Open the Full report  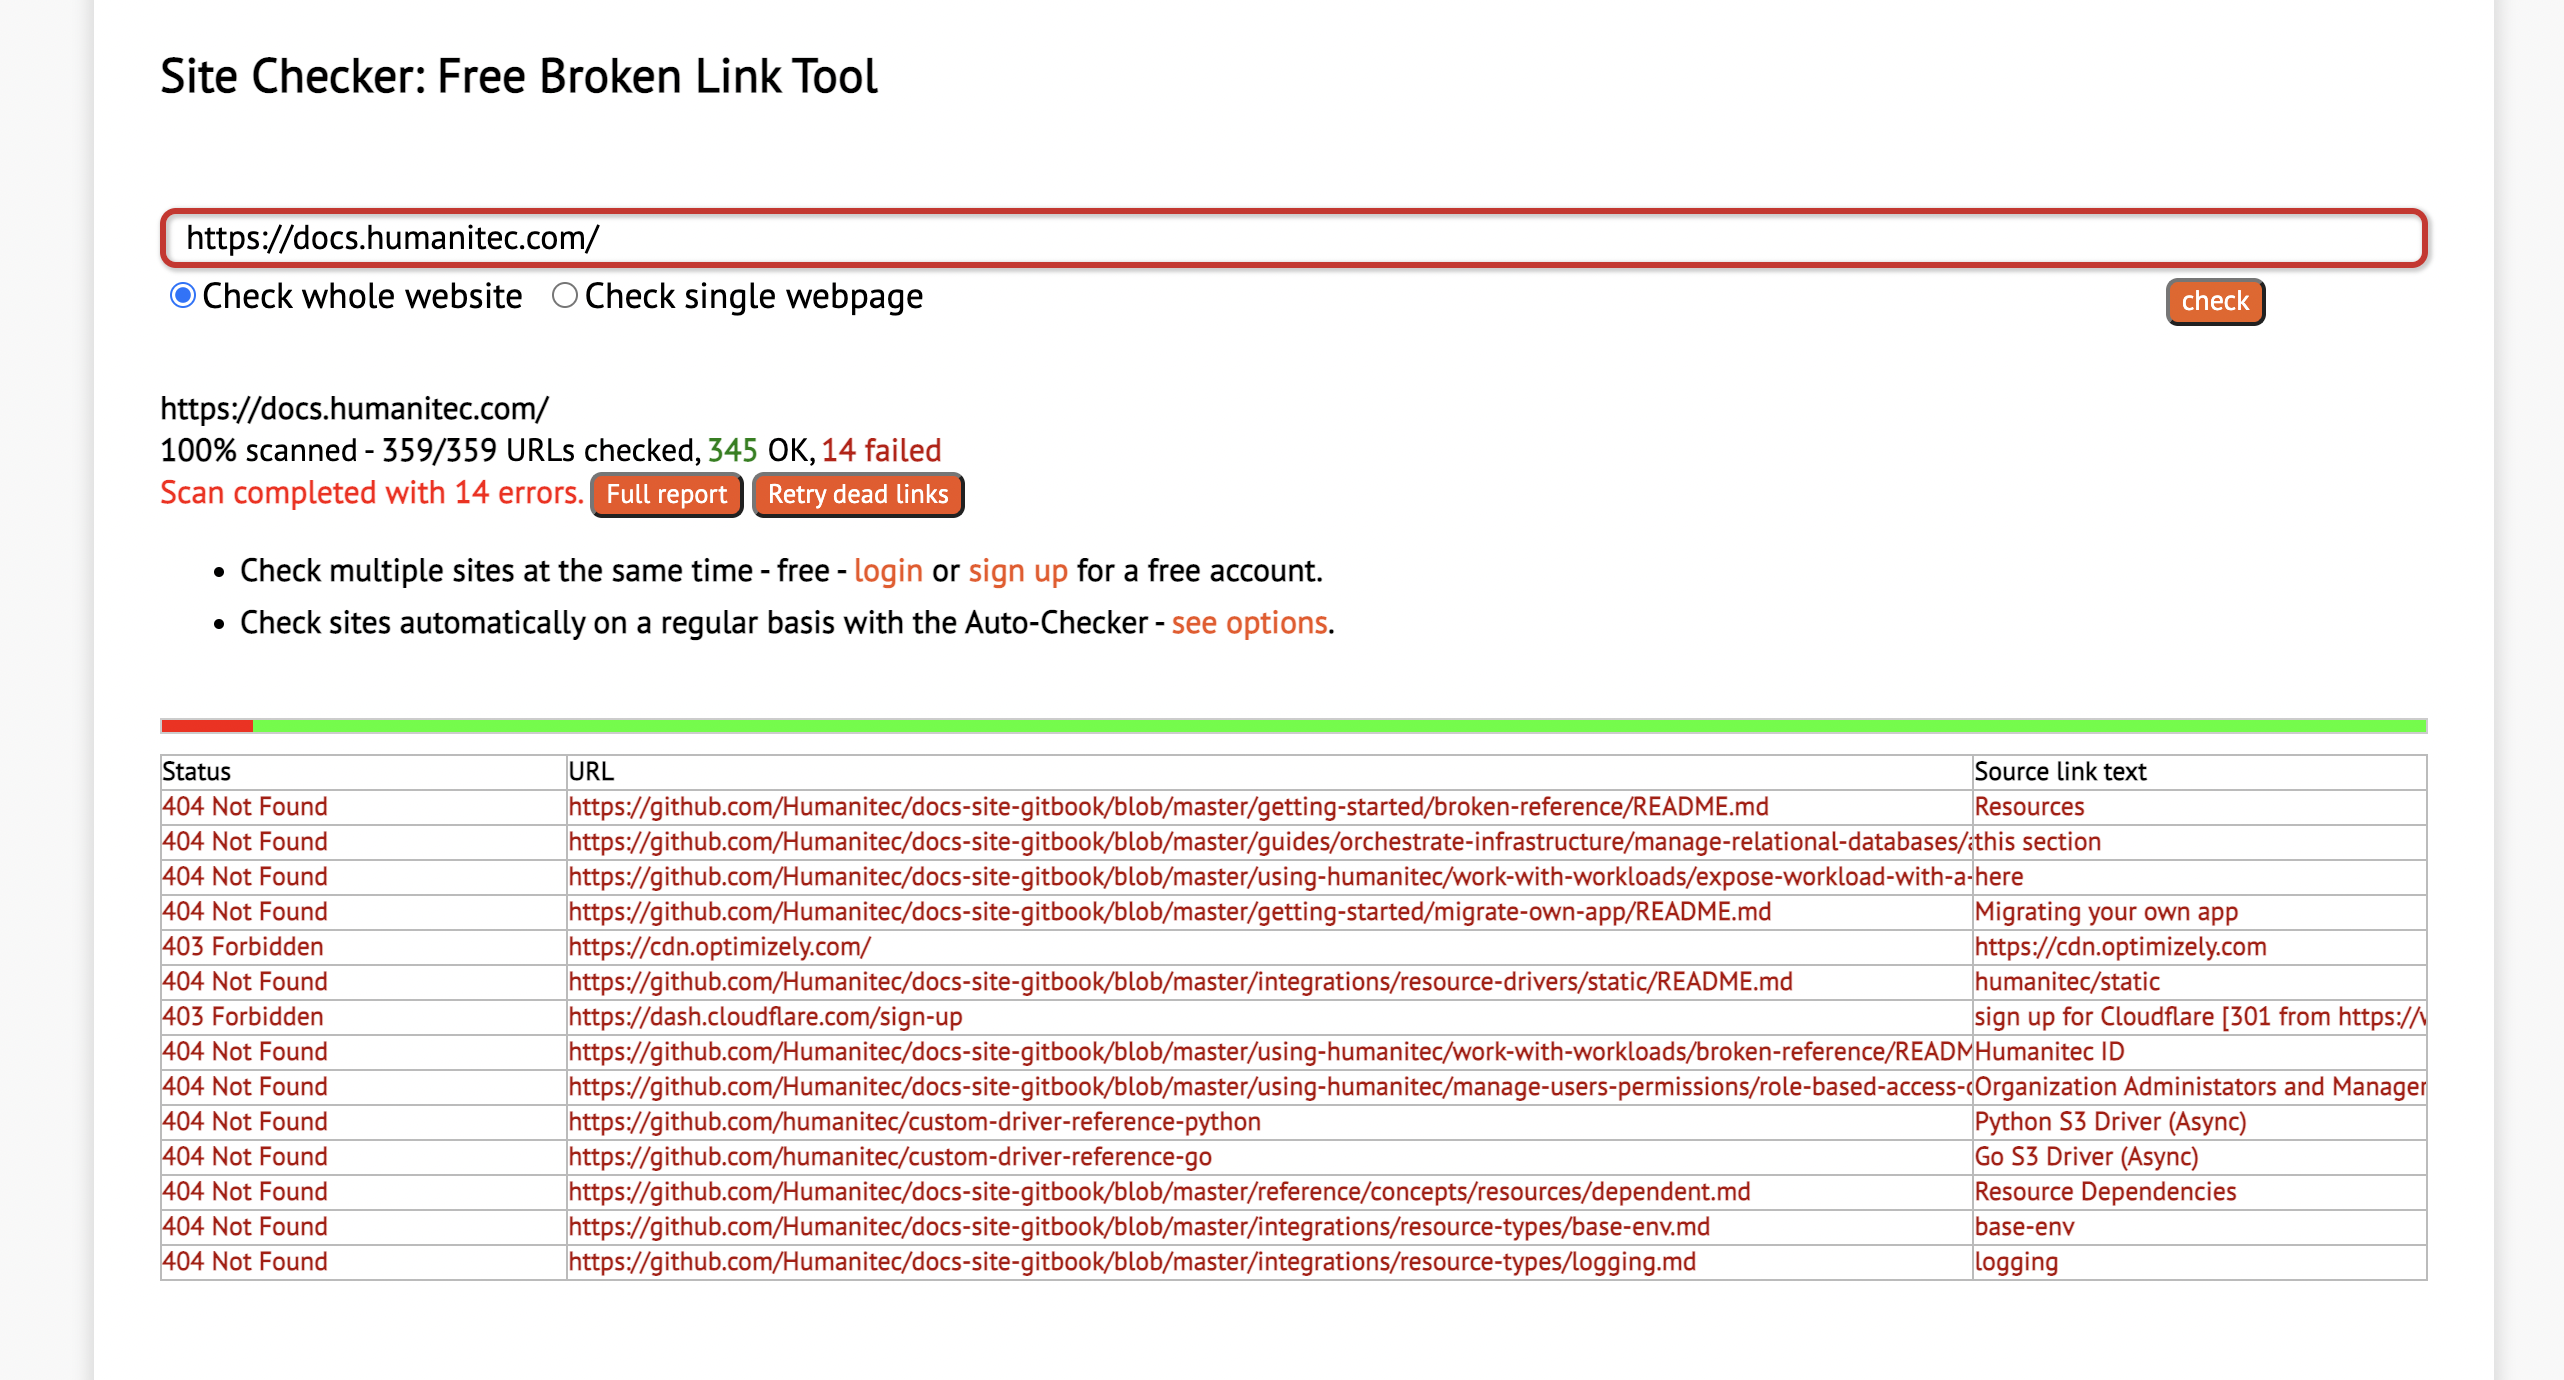[666, 494]
